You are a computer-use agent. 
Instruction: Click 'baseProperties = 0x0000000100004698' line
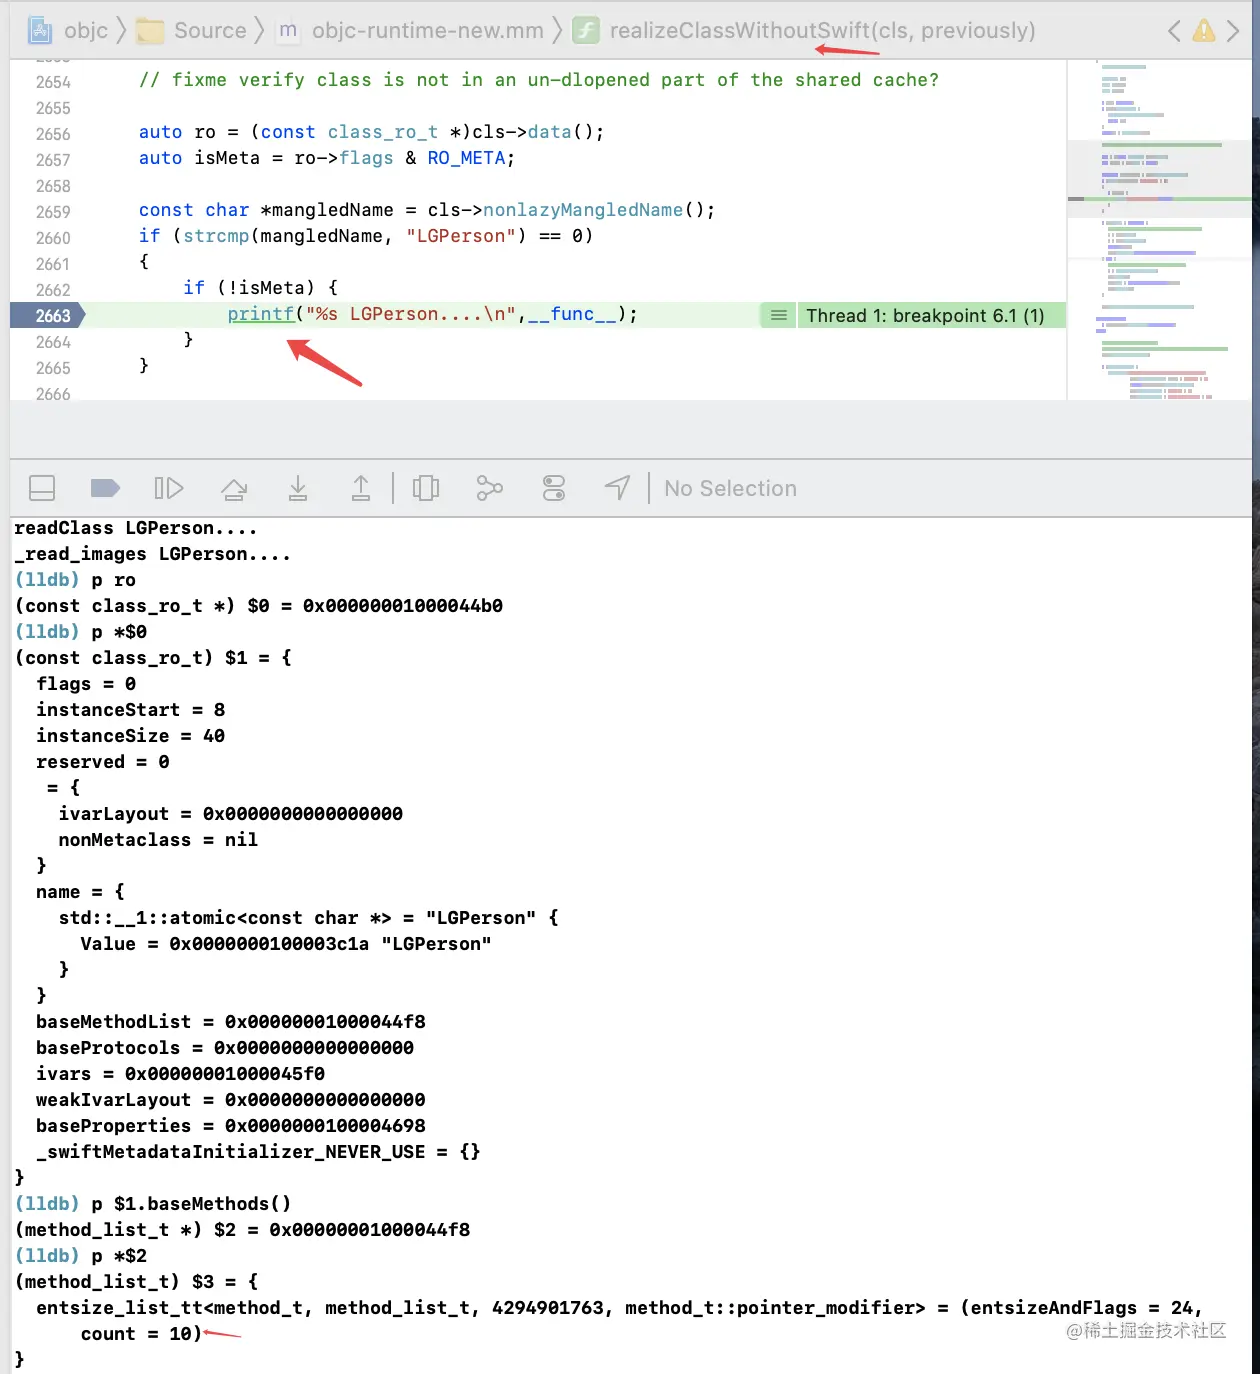(231, 1126)
